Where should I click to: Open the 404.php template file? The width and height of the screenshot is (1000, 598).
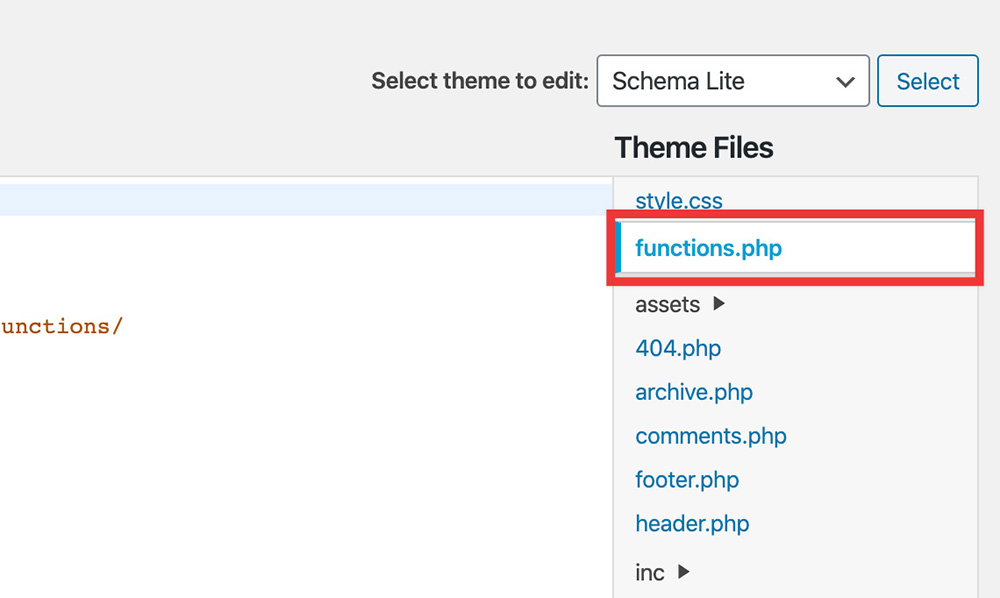pos(678,348)
